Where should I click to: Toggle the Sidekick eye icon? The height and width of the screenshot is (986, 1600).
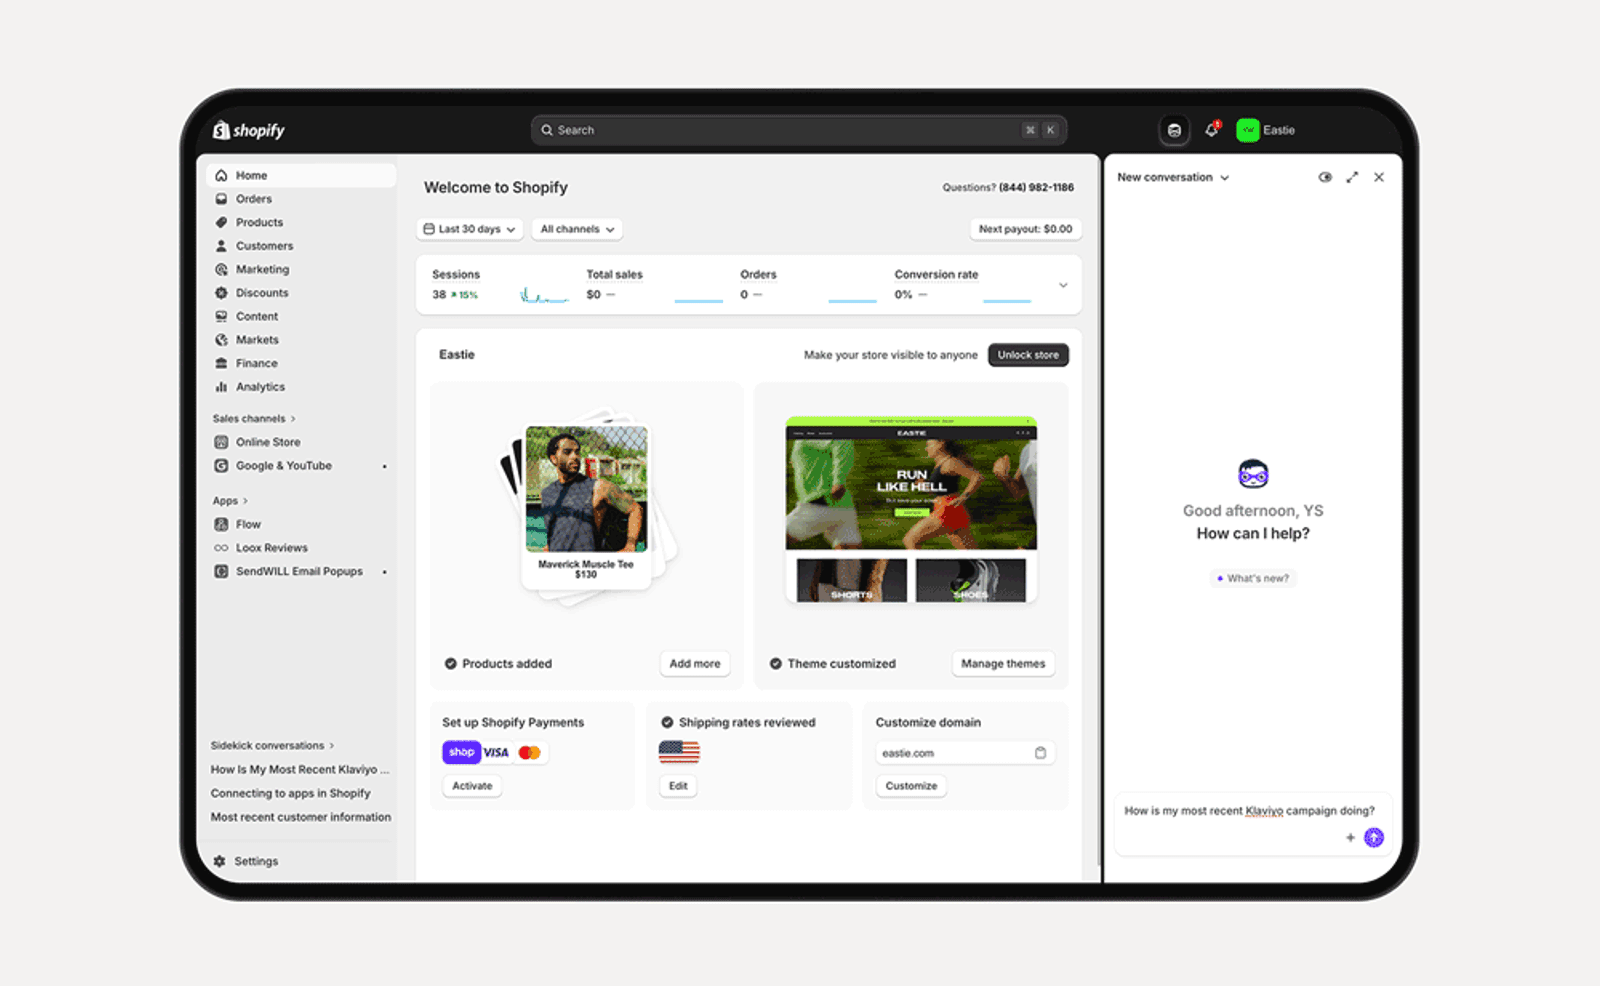point(1325,178)
